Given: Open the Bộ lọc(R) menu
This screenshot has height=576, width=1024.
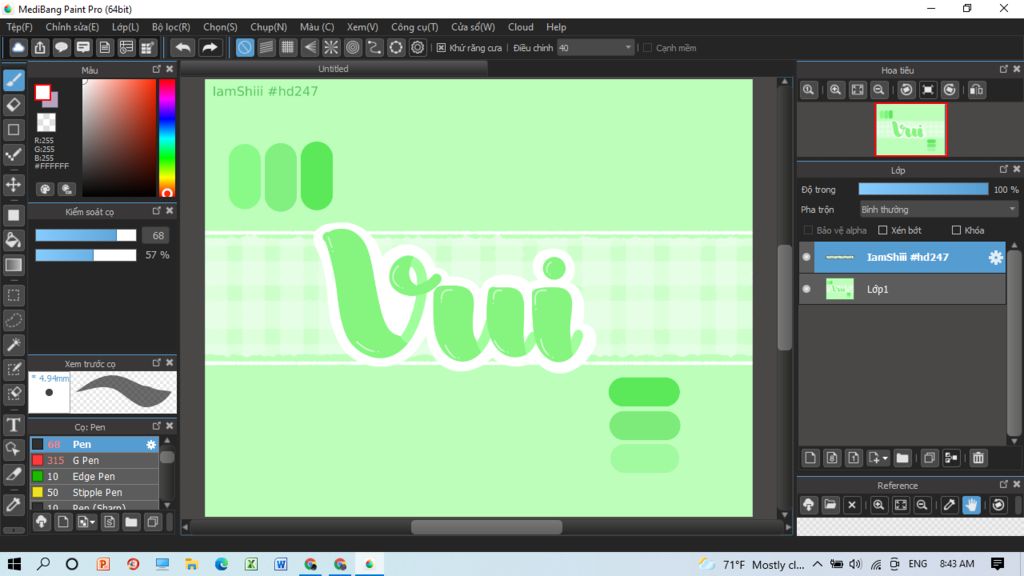Looking at the screenshot, I should pos(170,27).
